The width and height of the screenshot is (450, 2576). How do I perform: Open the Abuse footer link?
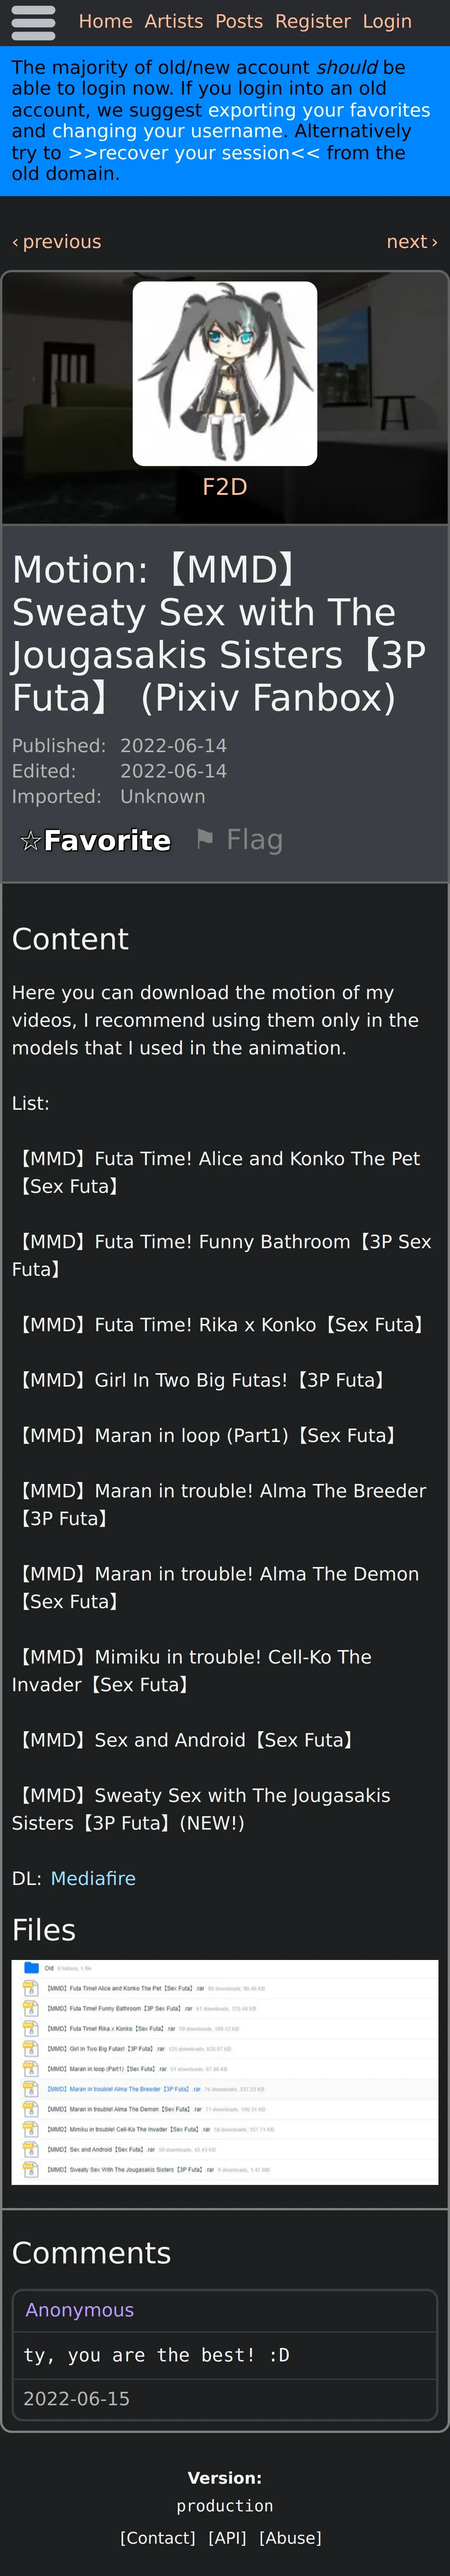[290, 2538]
